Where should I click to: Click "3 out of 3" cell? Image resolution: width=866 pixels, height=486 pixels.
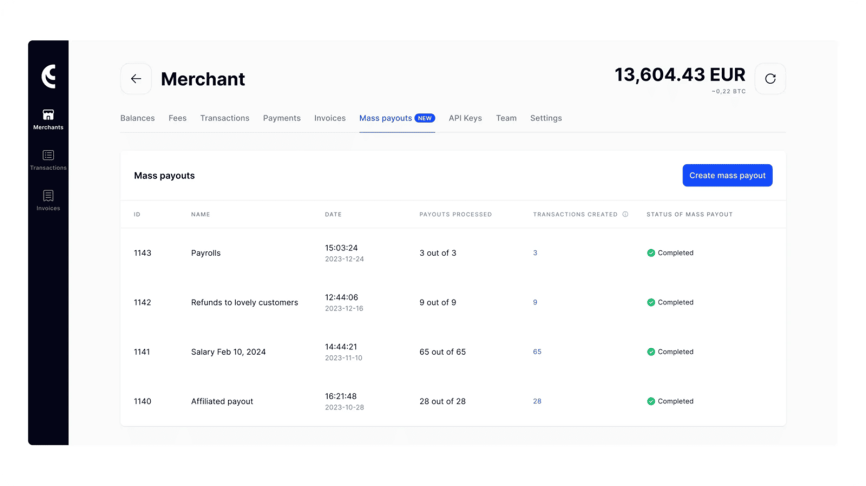coord(437,253)
